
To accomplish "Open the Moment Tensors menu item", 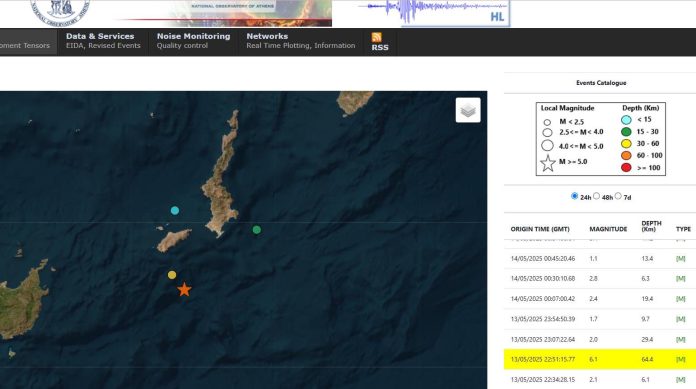I will [x=25, y=45].
